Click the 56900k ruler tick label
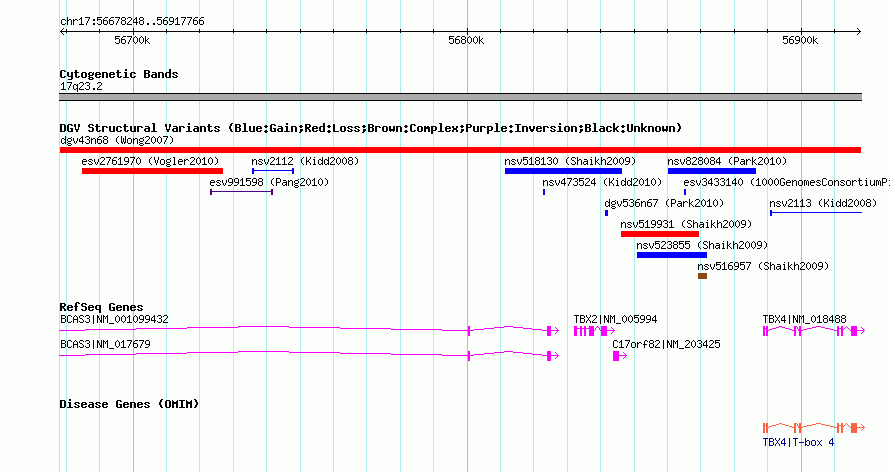This screenshot has height=472, width=890. click(800, 40)
